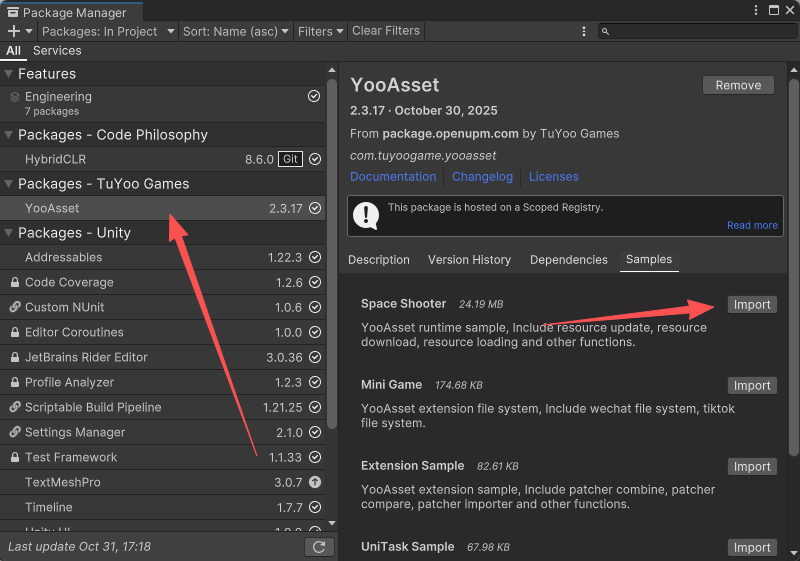800x561 pixels.
Task: Click the link icon beside Scriptable Build Pipeline
Action: point(15,407)
